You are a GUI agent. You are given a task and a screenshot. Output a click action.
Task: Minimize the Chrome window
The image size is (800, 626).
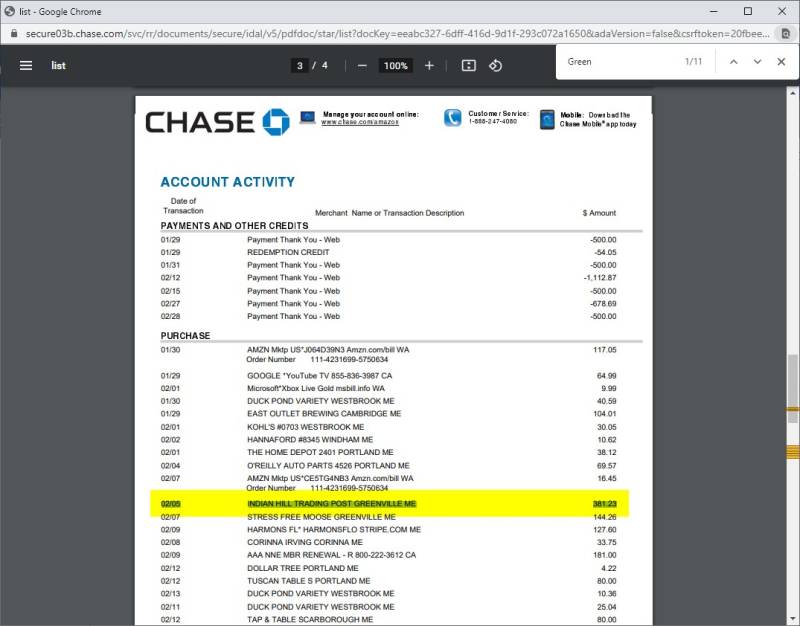click(x=714, y=11)
